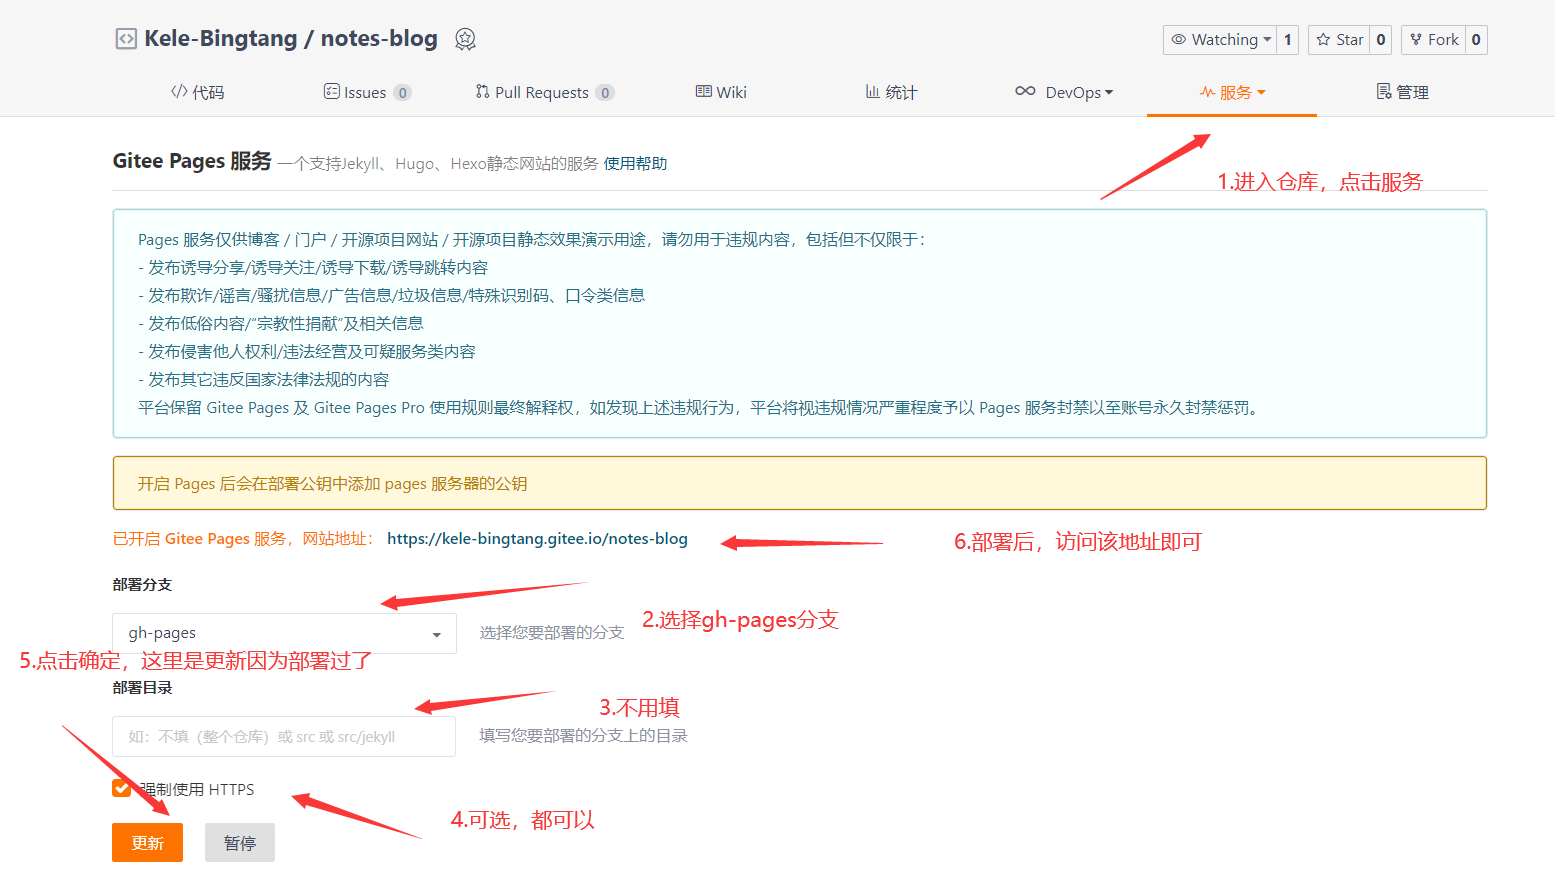1555x875 pixels.
Task: Click the repository code icon beside Kele-Bingtang
Action: 126,39
